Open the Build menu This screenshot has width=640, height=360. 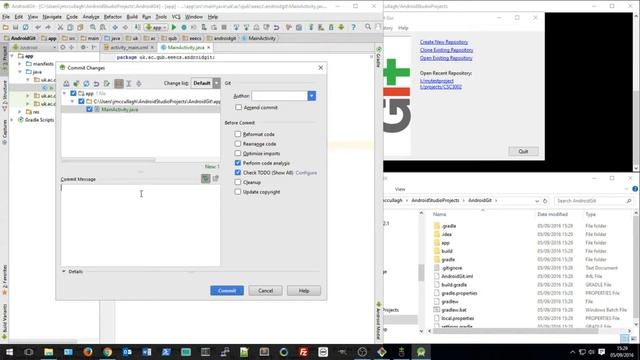[132, 17]
